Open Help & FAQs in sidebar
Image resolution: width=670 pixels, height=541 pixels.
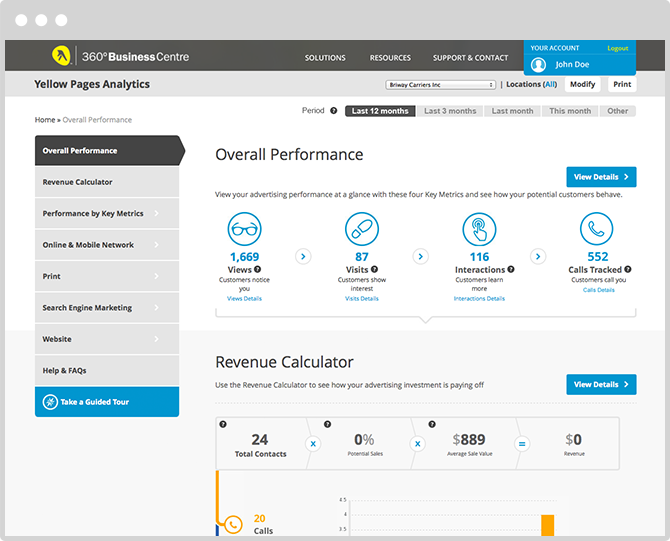pos(107,370)
